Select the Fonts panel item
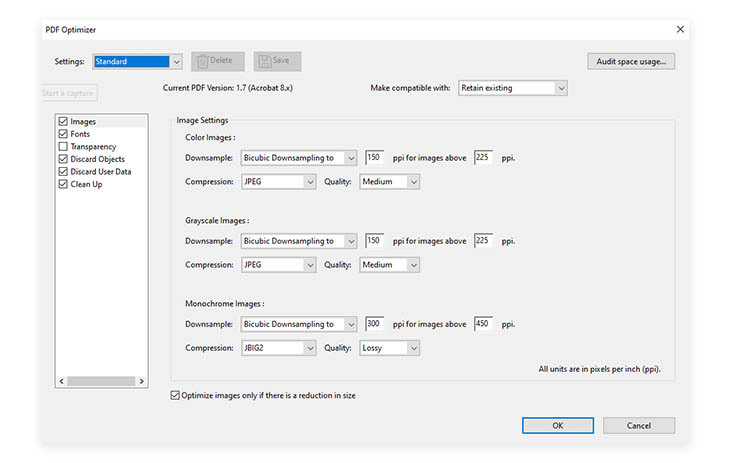The image size is (730, 463). click(80, 134)
